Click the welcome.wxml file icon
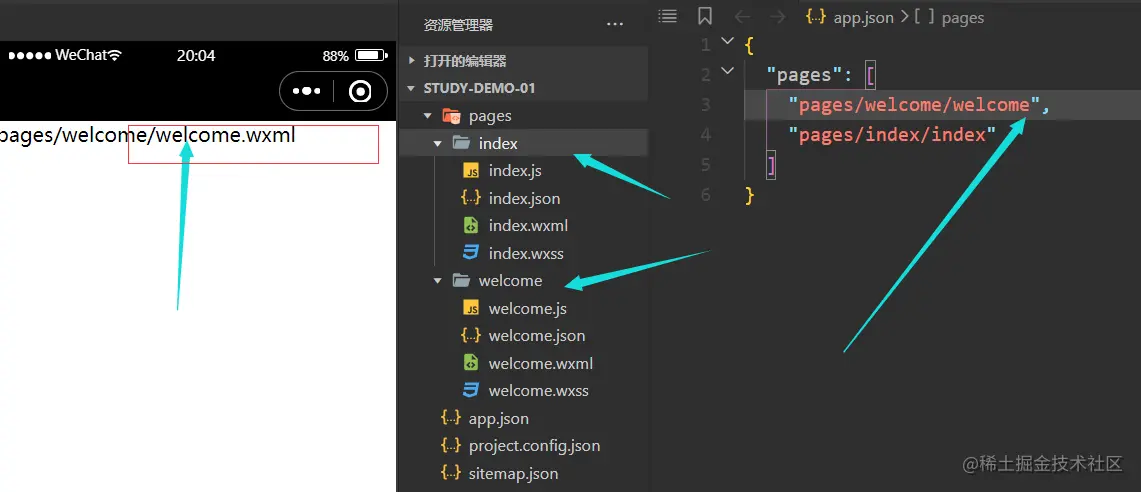Image resolution: width=1141 pixels, height=492 pixels. 471,363
